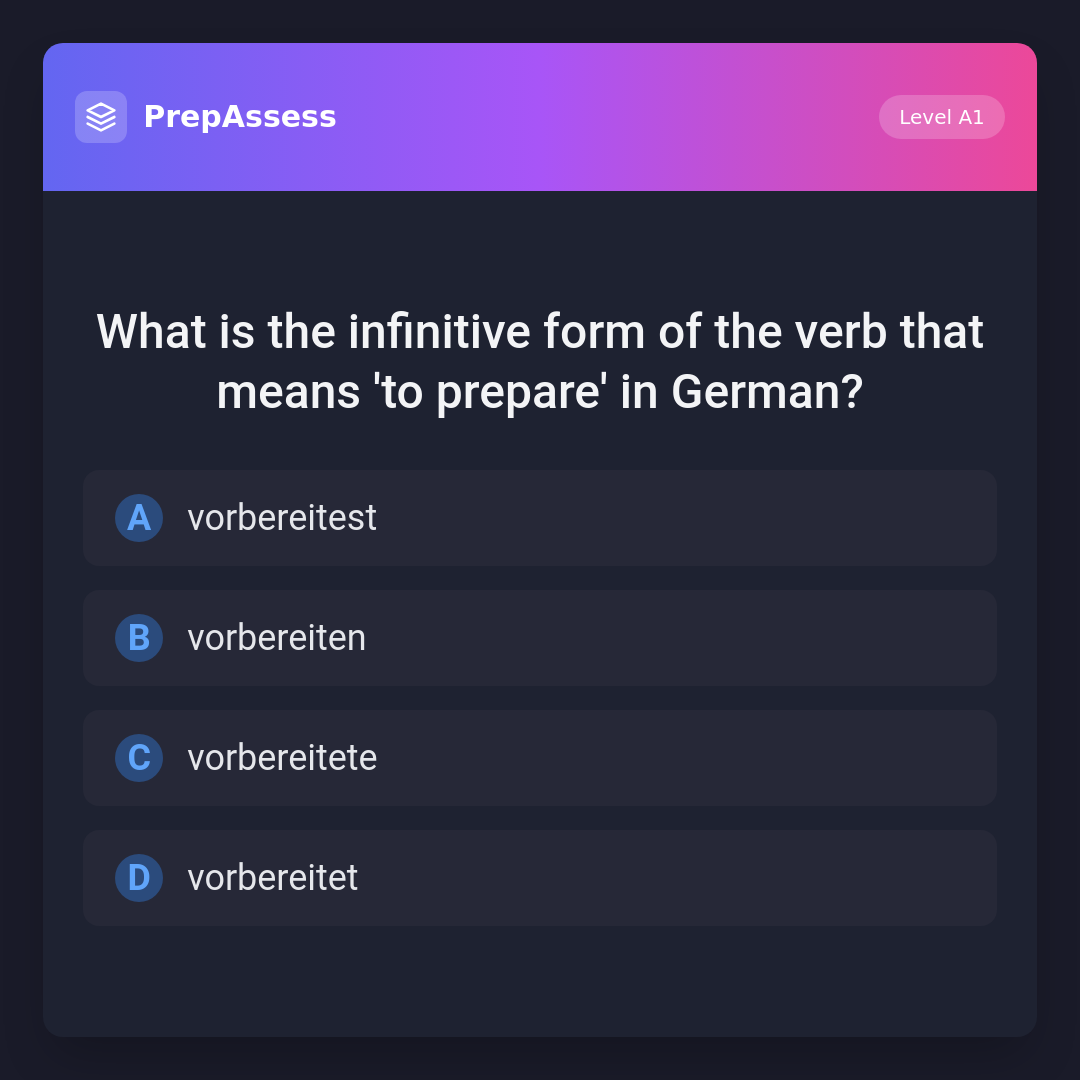The image size is (1080, 1080).
Task: Click the PrepAssess stacked layers logo icon
Action: pos(101,117)
